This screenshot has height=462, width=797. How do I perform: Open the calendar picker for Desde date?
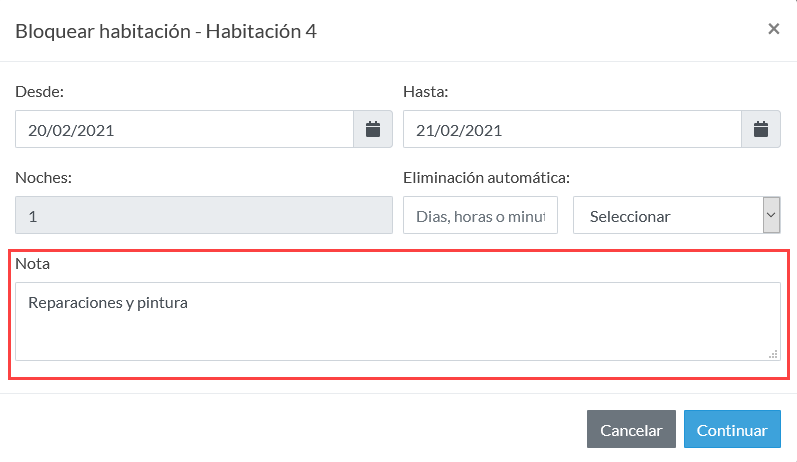point(373,129)
